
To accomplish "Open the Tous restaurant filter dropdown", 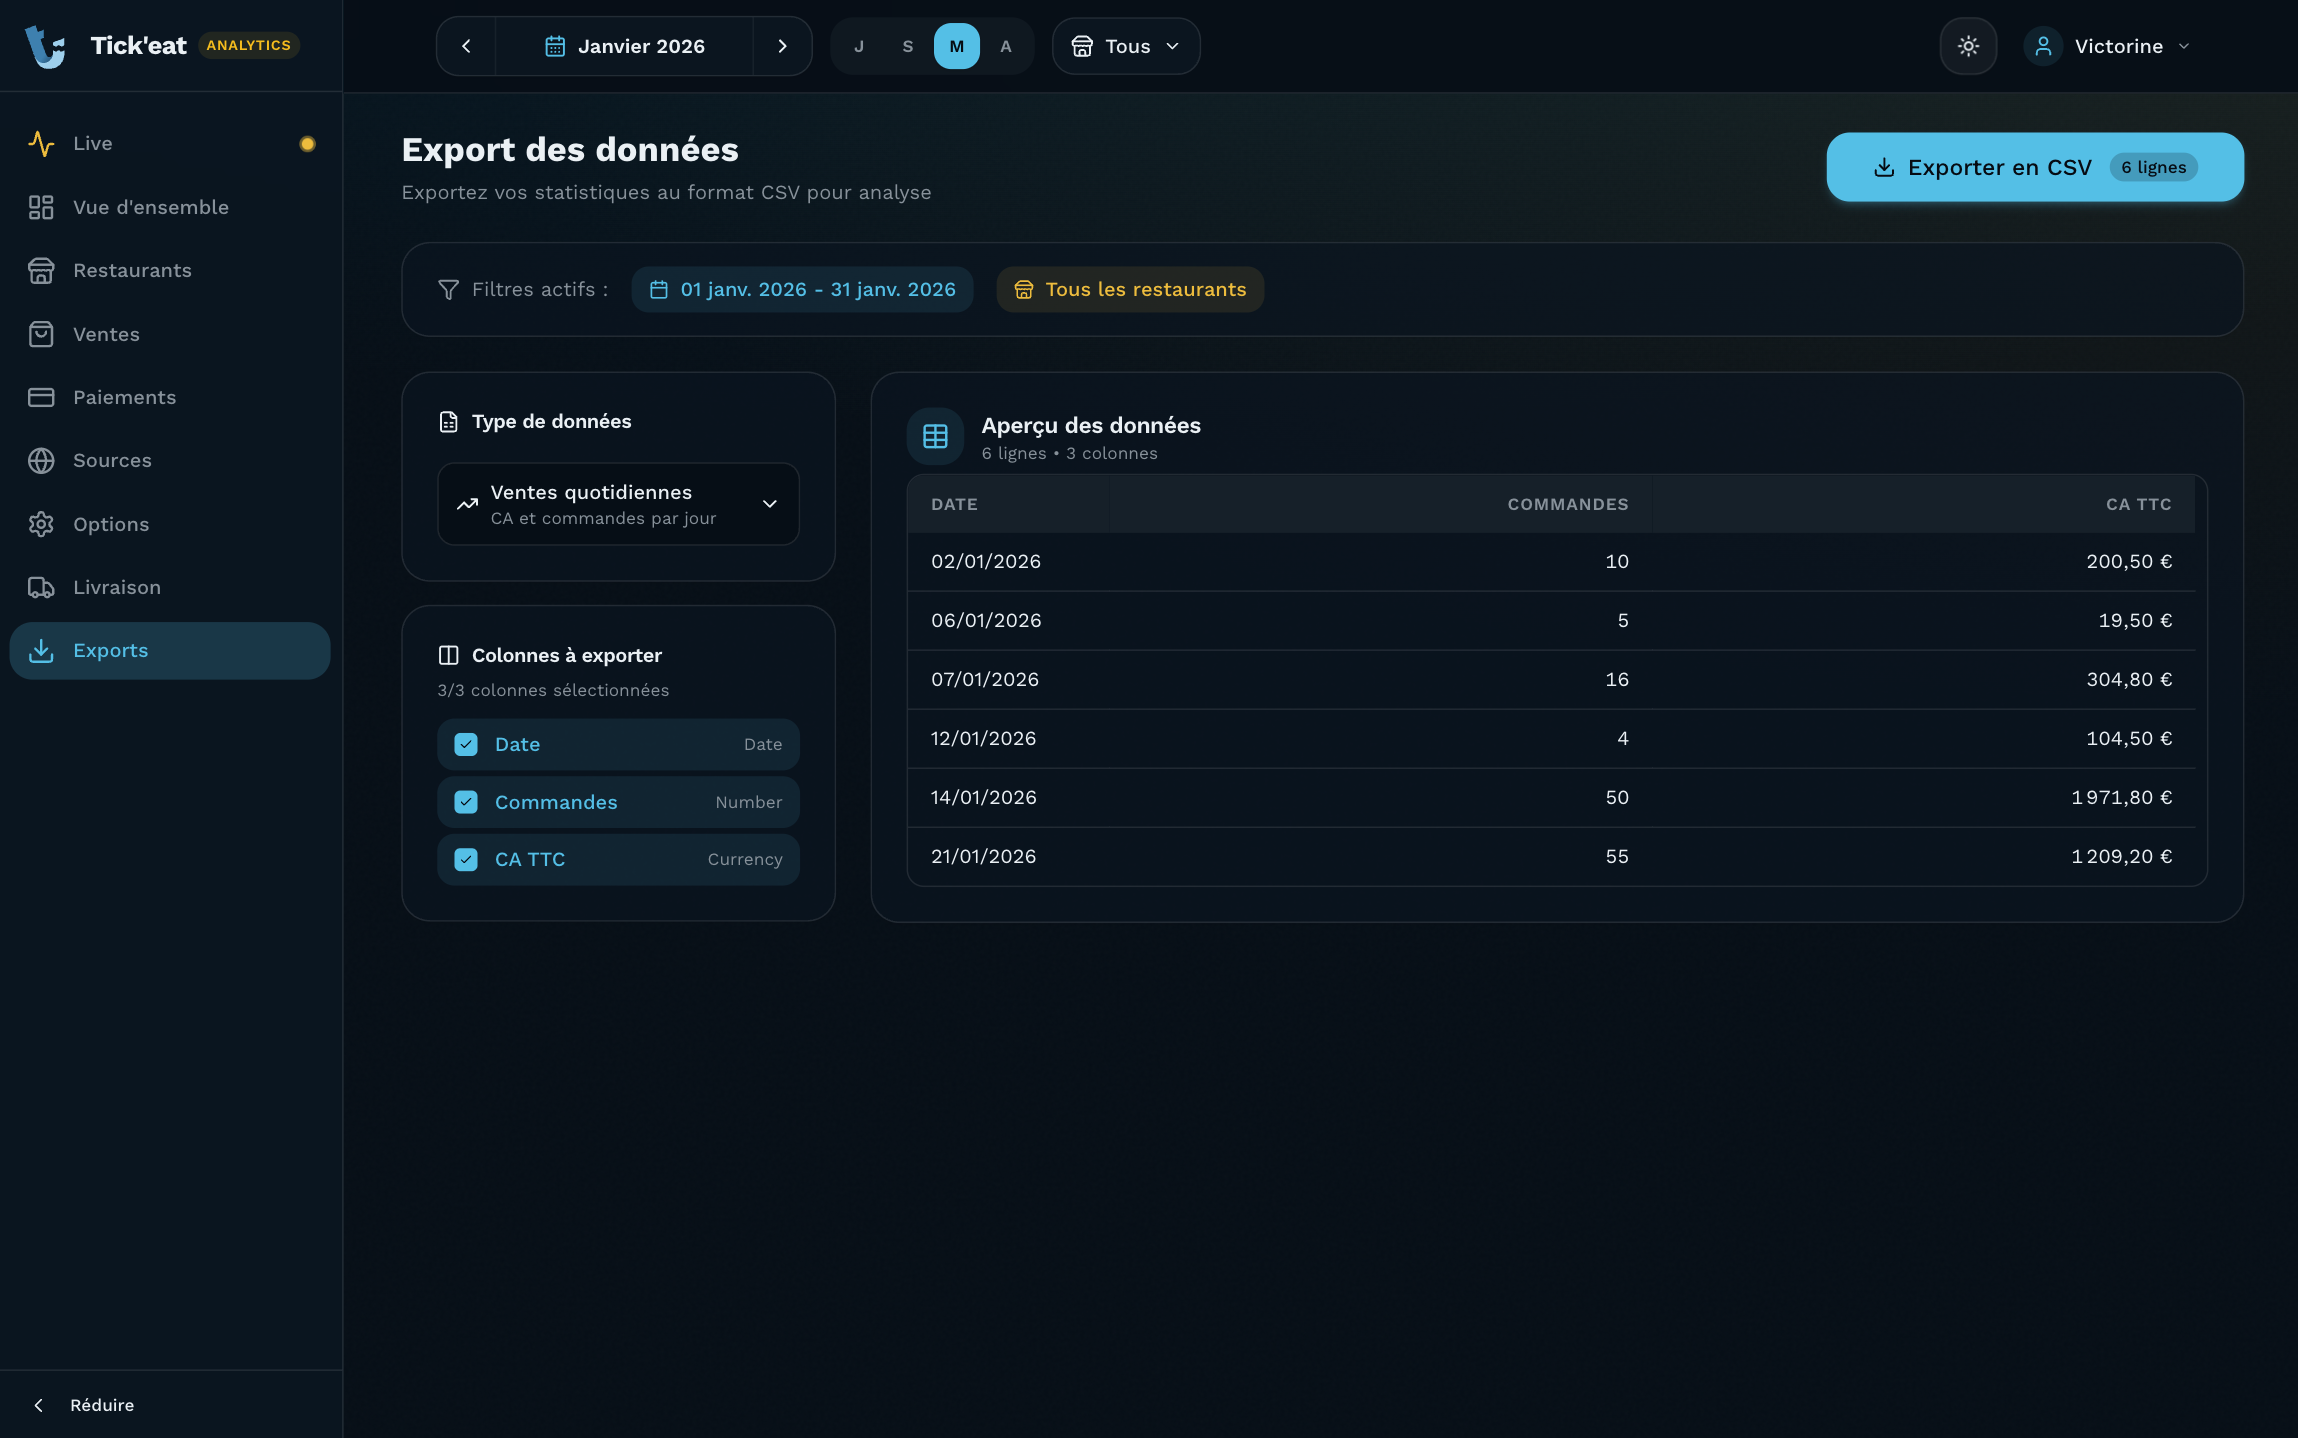I will 1125,45.
